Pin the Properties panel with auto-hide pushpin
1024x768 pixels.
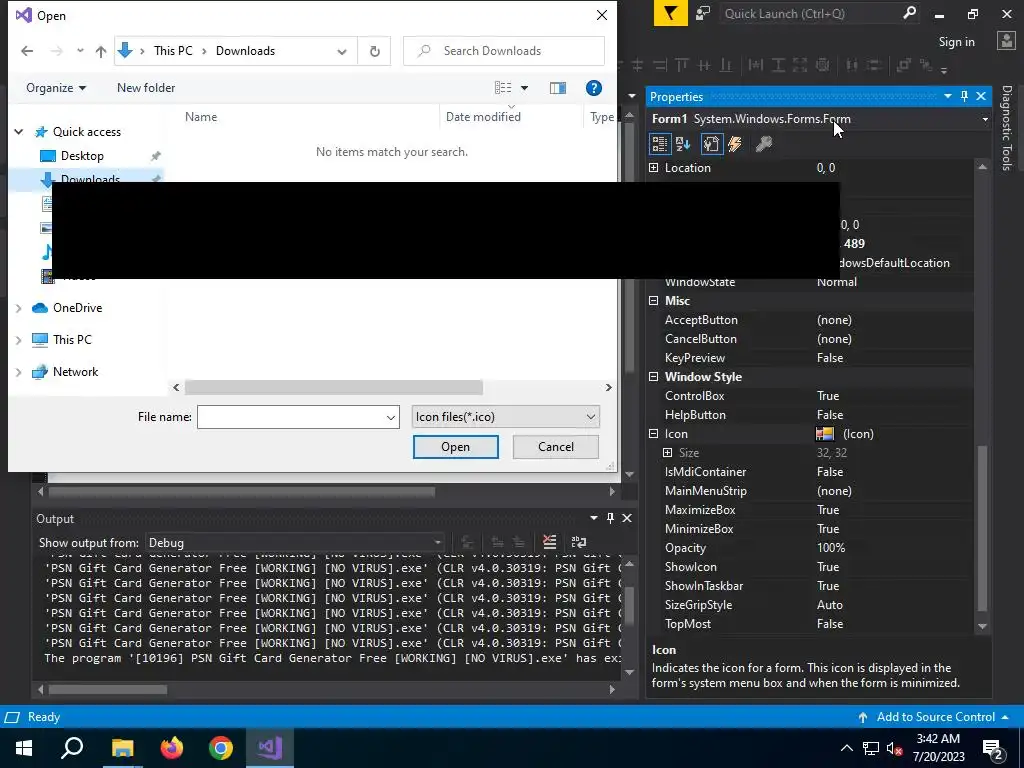pyautogui.click(x=965, y=96)
